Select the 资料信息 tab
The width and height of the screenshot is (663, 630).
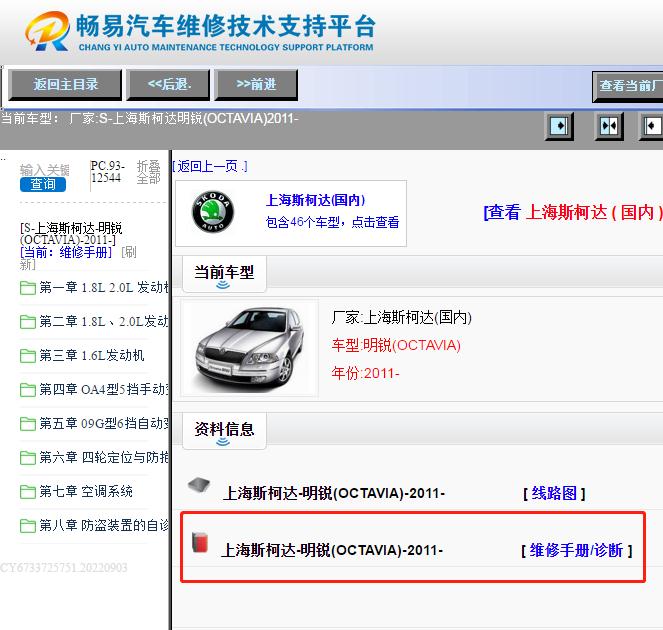[x=224, y=431]
